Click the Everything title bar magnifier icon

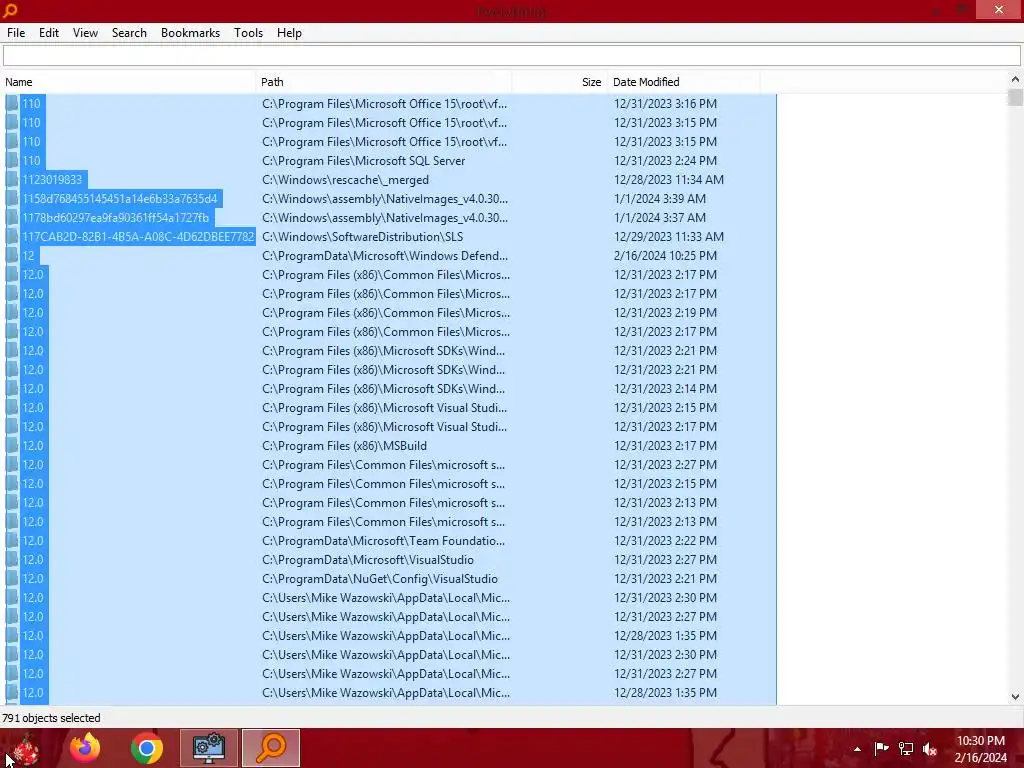[x=10, y=10]
